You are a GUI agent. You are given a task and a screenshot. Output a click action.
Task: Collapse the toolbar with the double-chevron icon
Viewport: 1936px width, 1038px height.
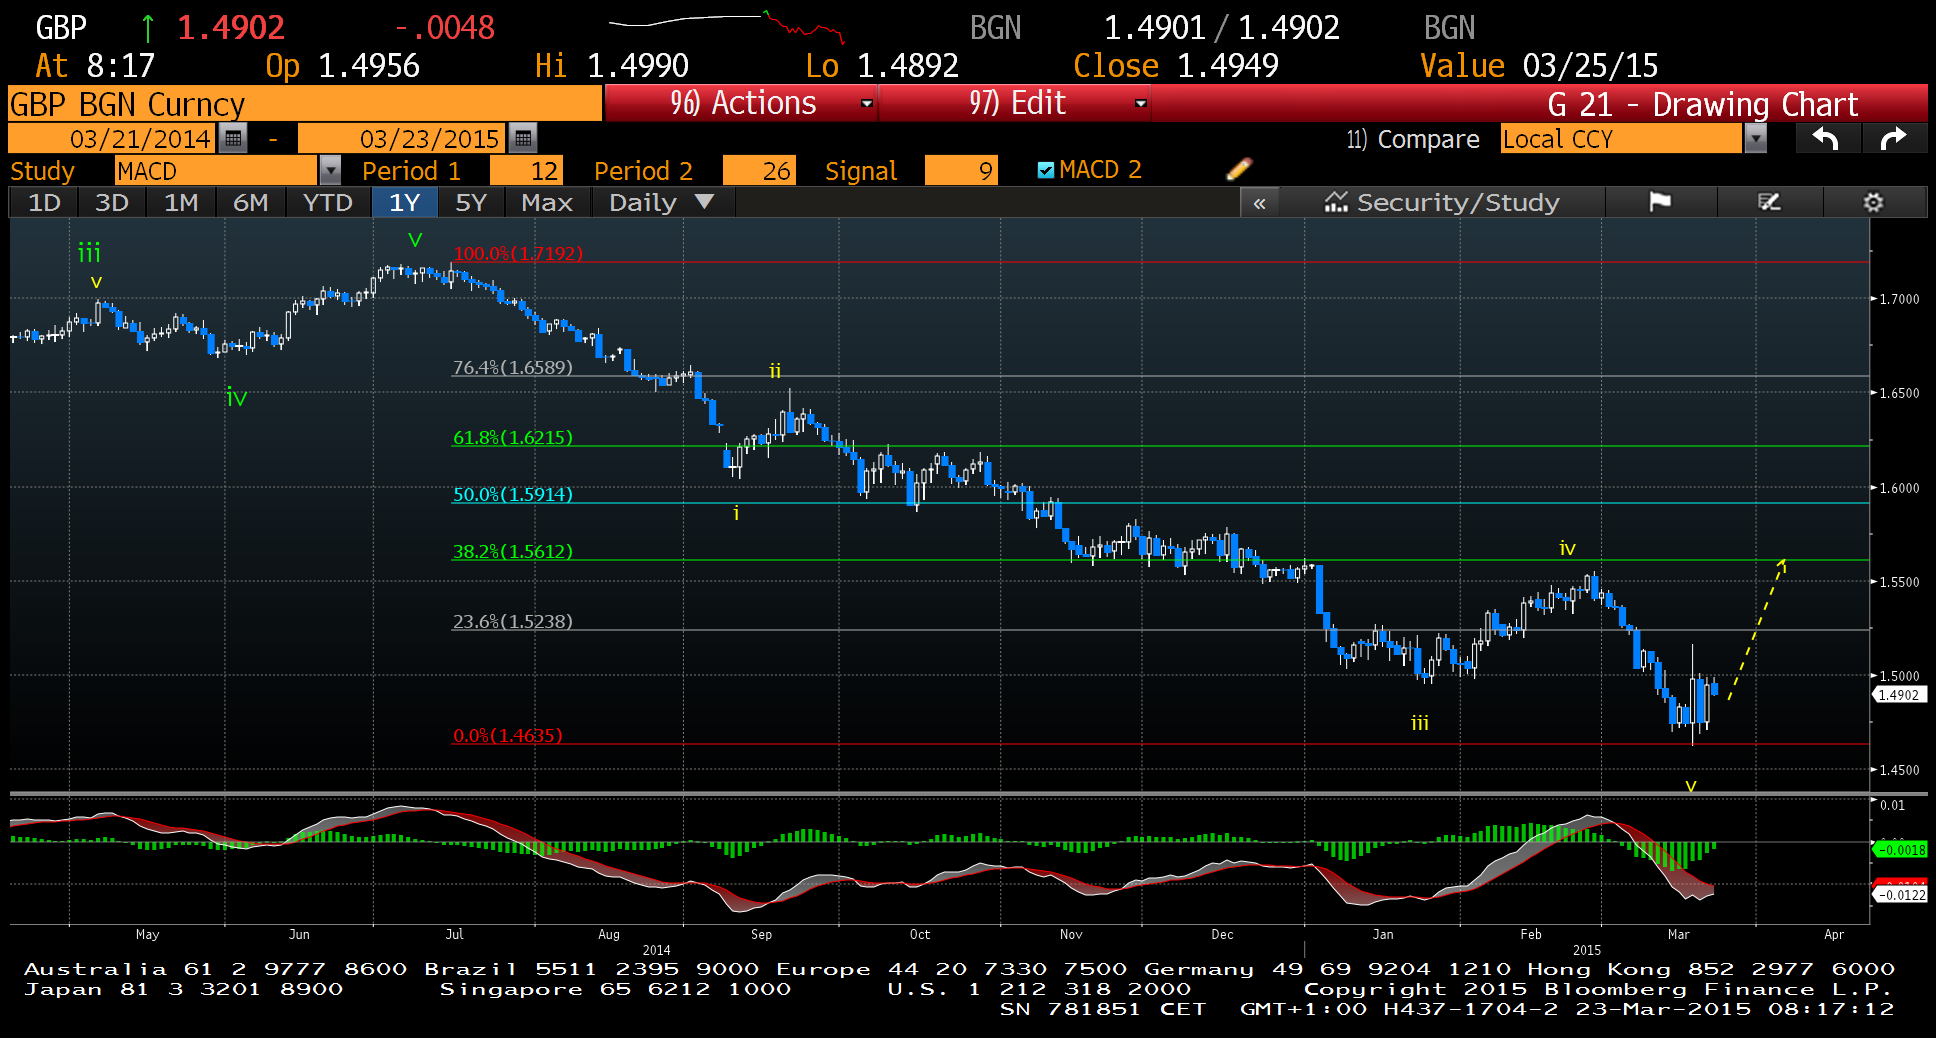point(1259,203)
